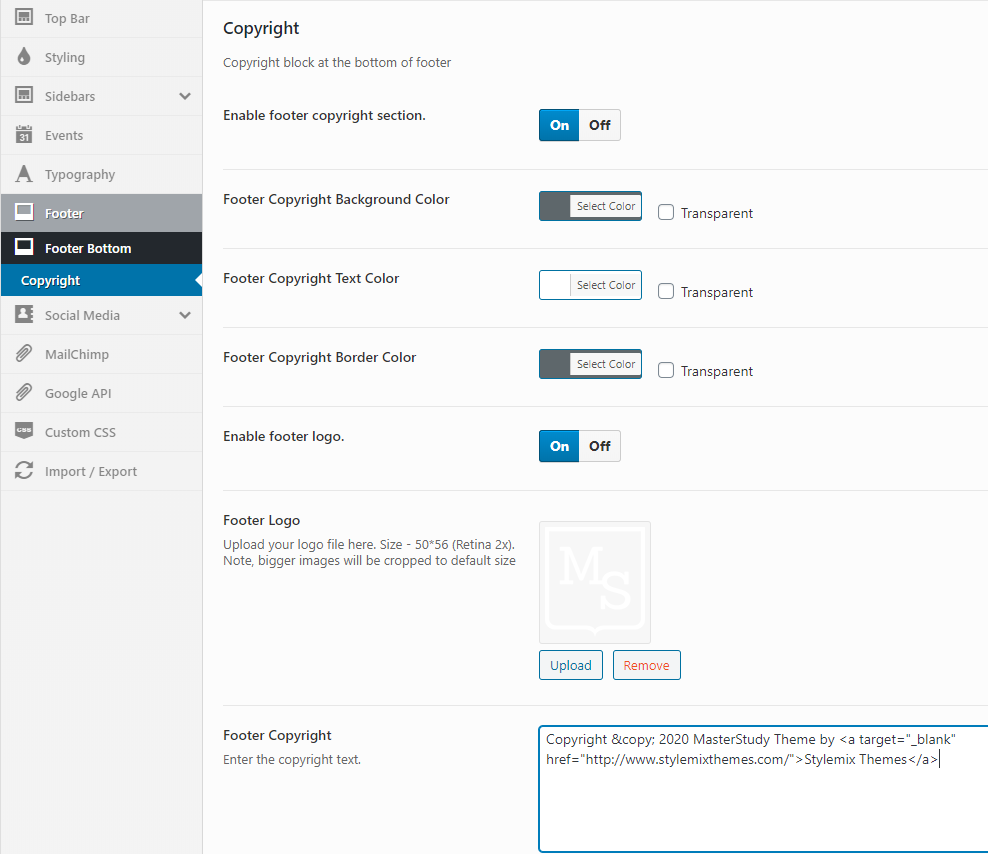Remove the footer logo image

[x=646, y=665]
